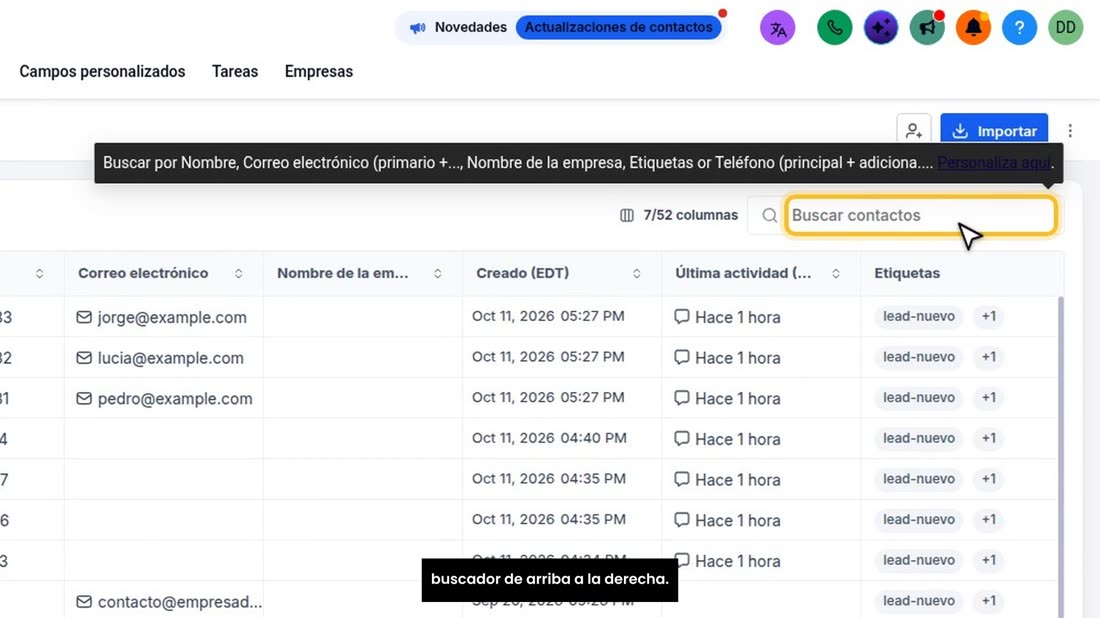Click the Personaliza aquí link
The height and width of the screenshot is (618, 1100).
click(993, 163)
